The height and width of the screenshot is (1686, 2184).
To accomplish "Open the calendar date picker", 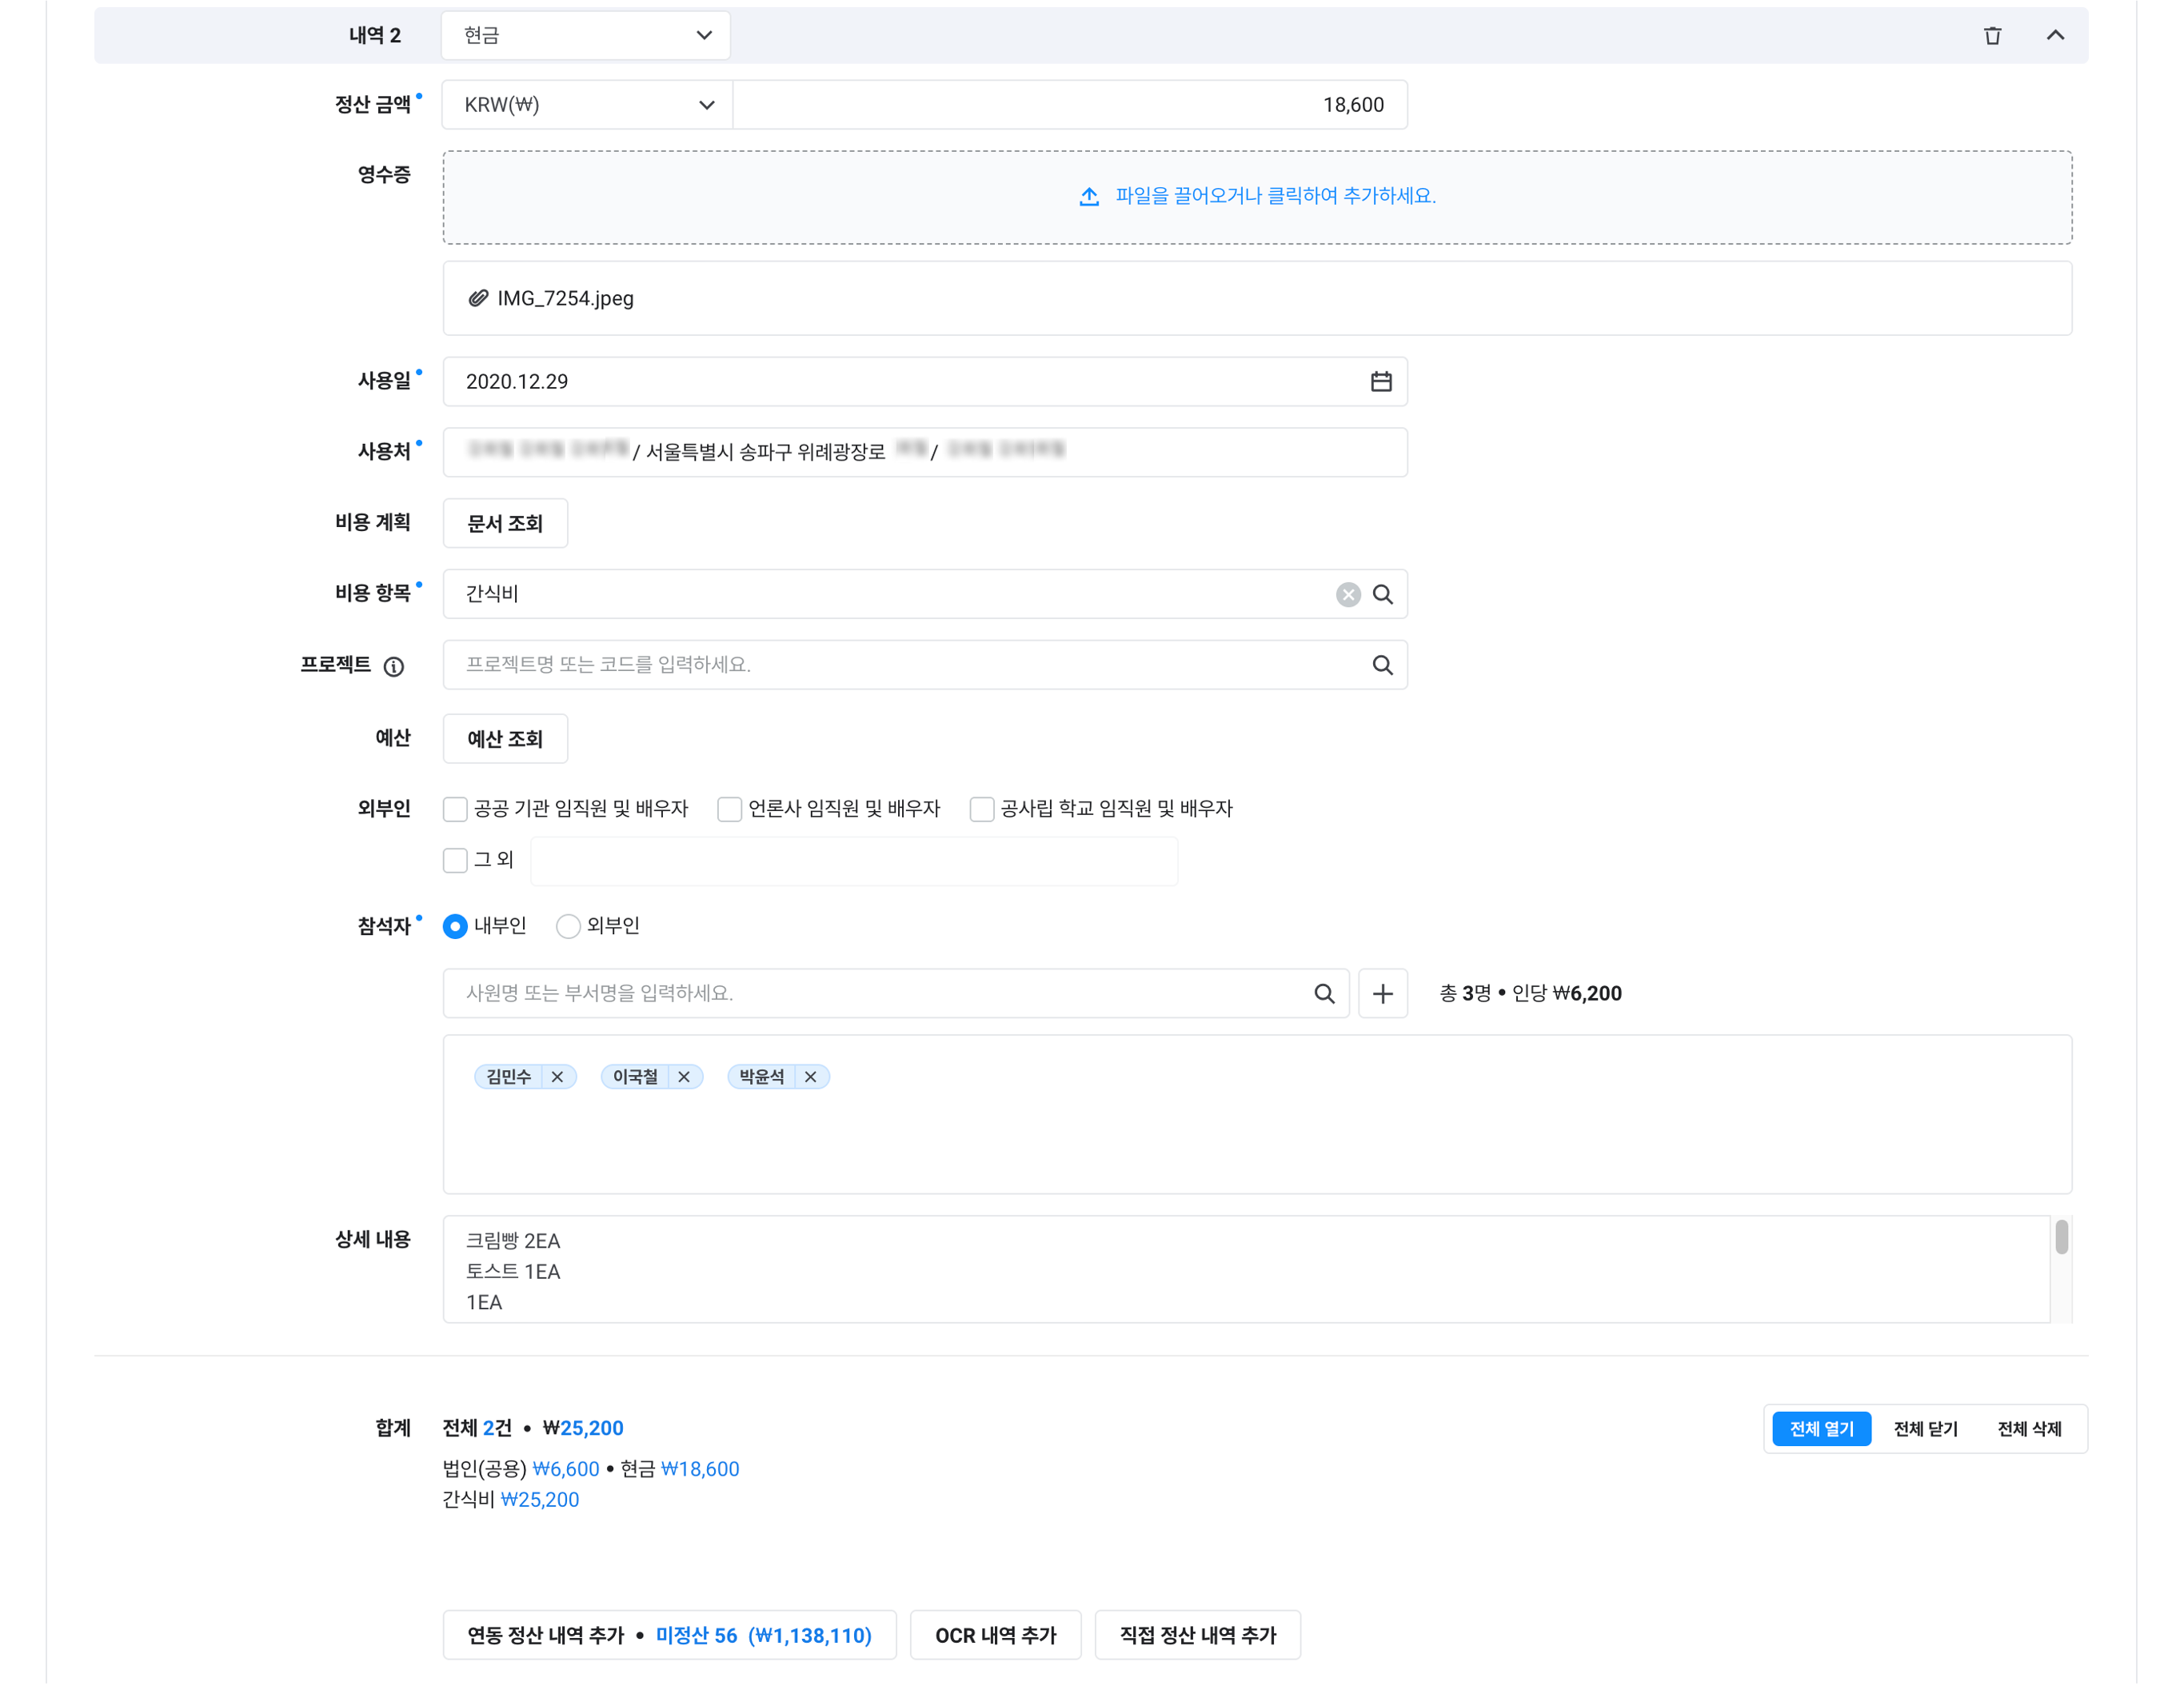I will click(1381, 381).
